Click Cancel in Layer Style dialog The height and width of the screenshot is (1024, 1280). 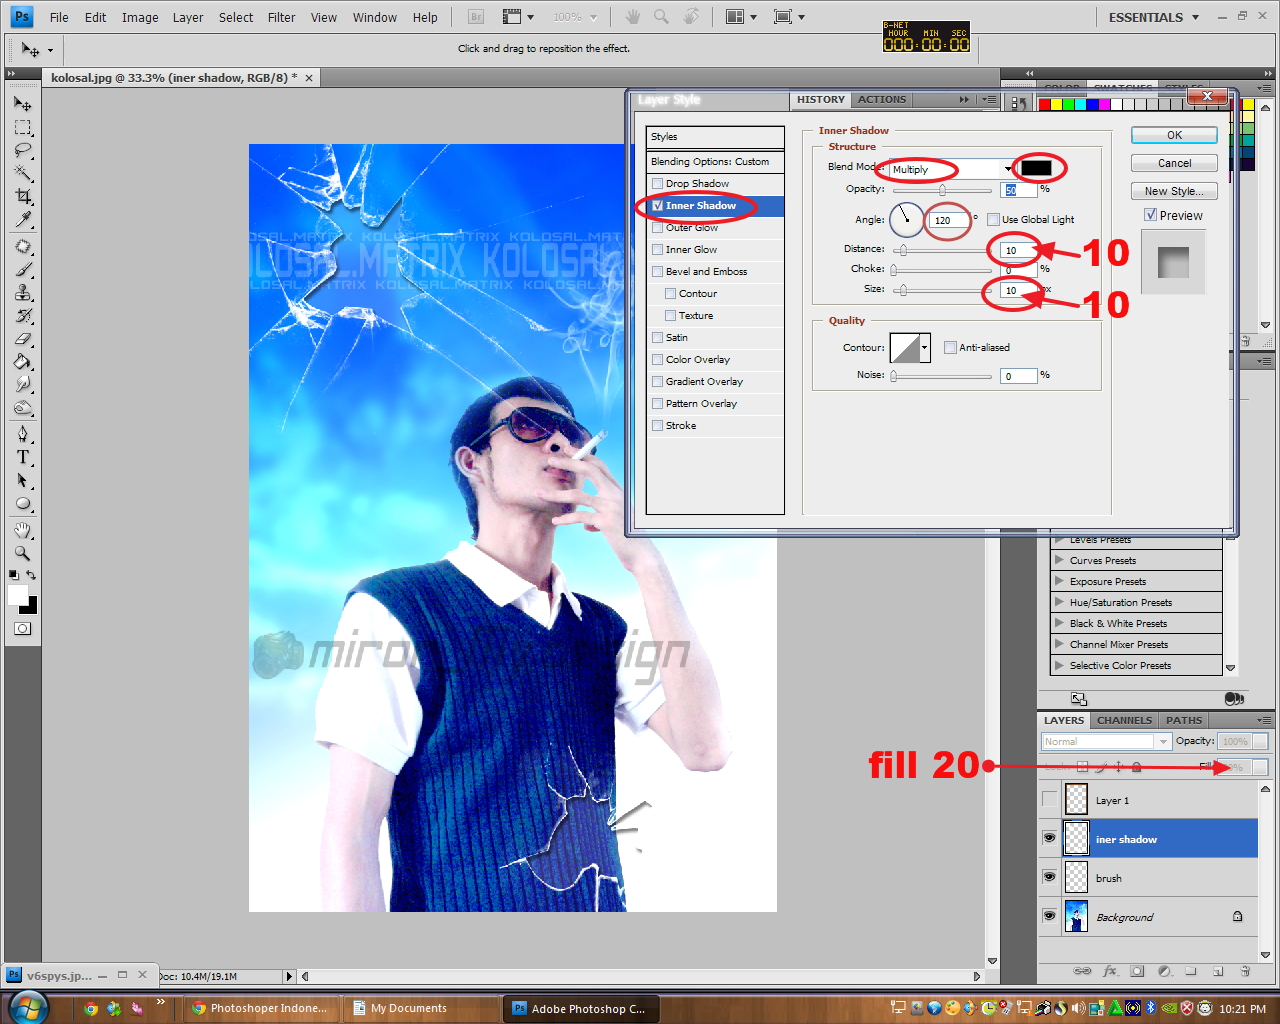pyautogui.click(x=1174, y=163)
